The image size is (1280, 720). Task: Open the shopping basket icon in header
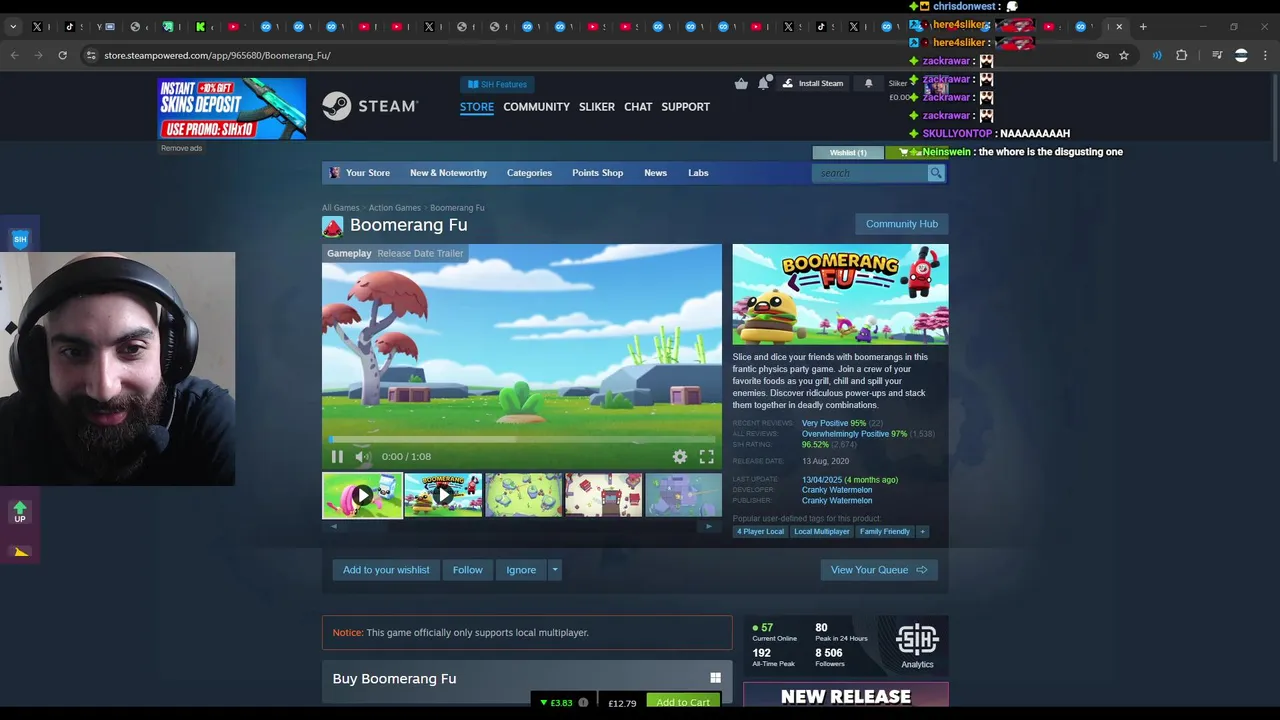(741, 84)
